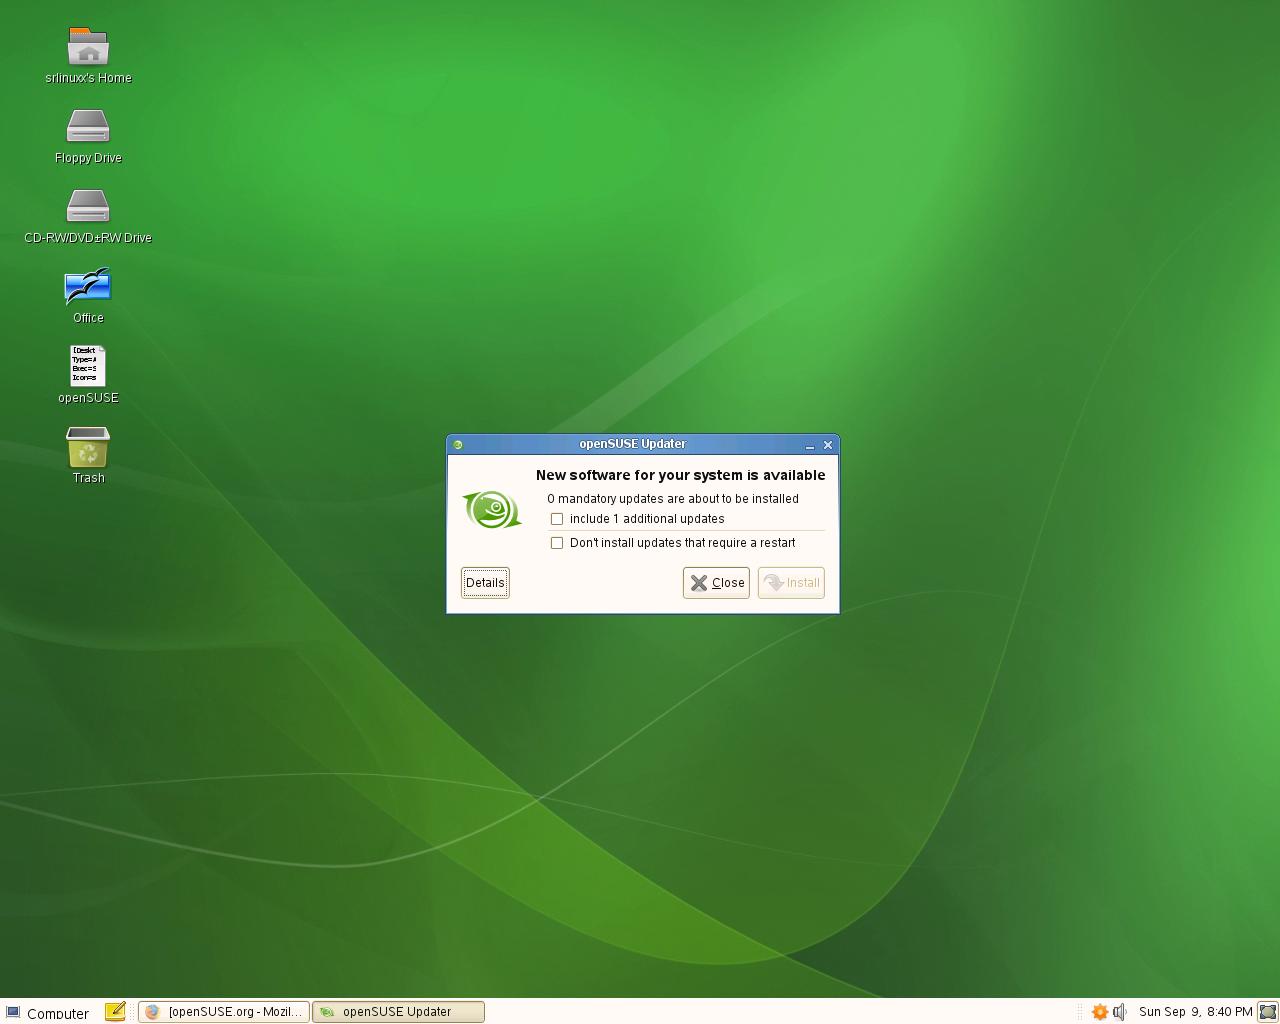Select openSUSE Updater in the taskbar
The image size is (1280, 1024).
coord(398,1012)
